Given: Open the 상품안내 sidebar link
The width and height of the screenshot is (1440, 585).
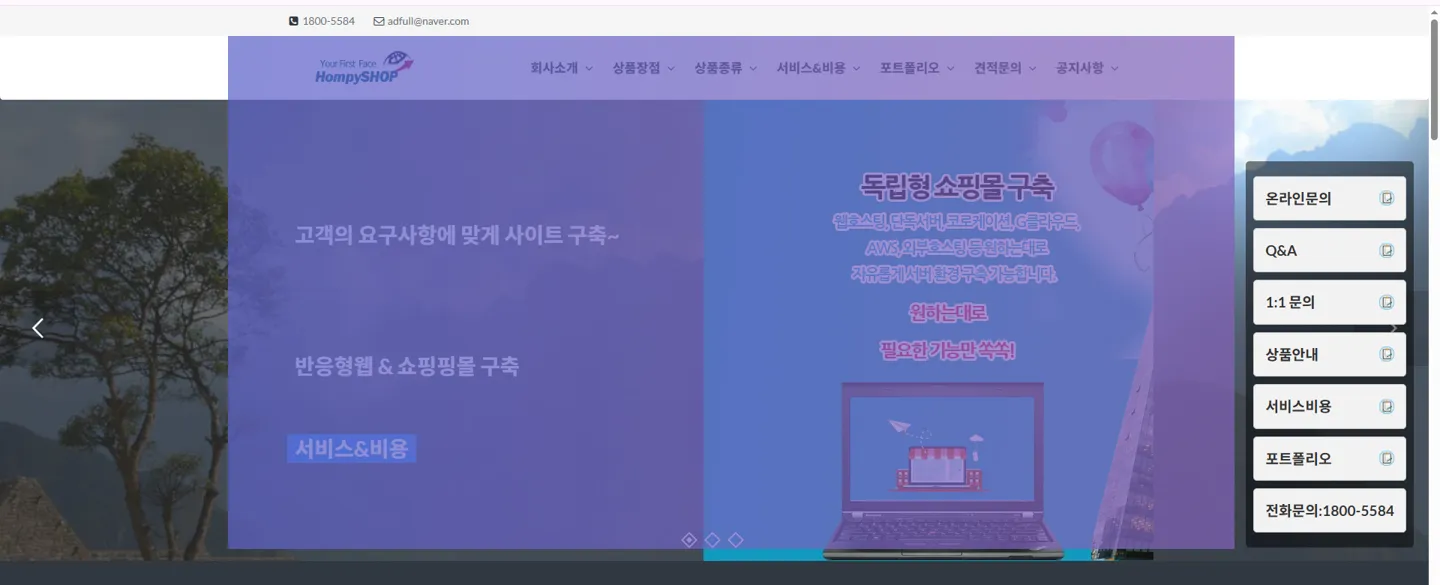Looking at the screenshot, I should (x=1329, y=354).
